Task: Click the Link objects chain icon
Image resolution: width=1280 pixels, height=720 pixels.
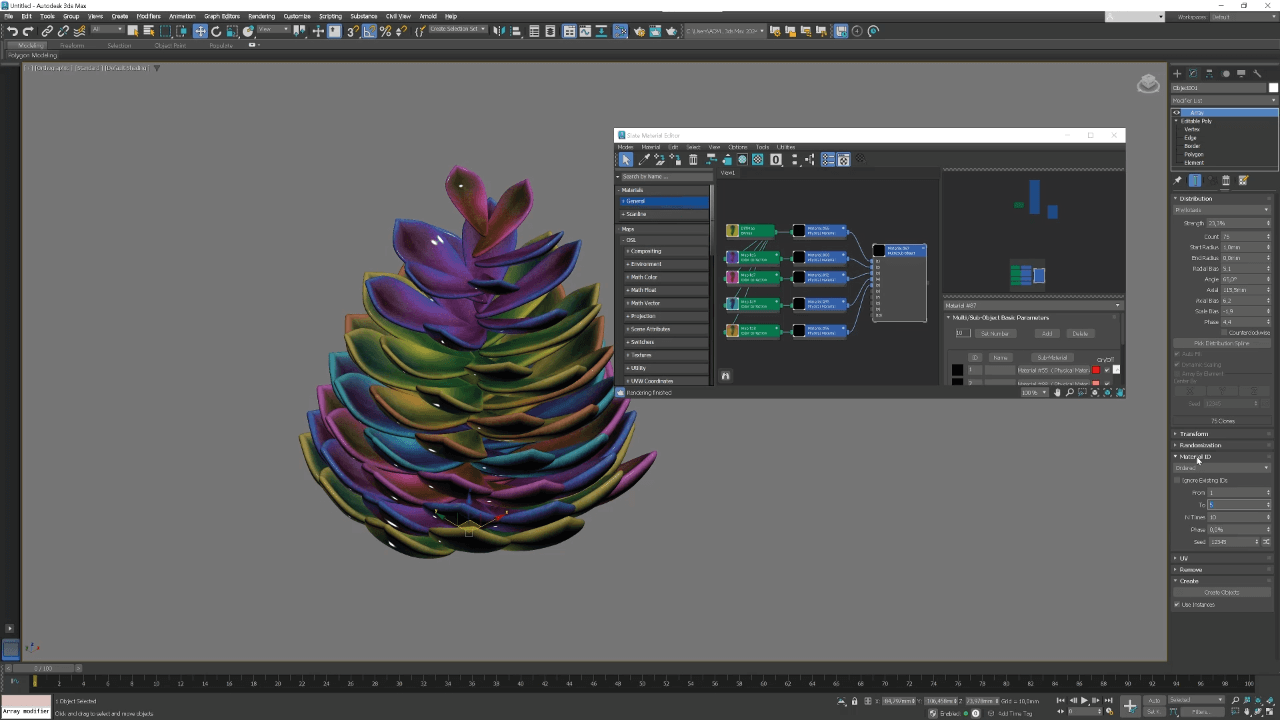Action: coord(46,31)
